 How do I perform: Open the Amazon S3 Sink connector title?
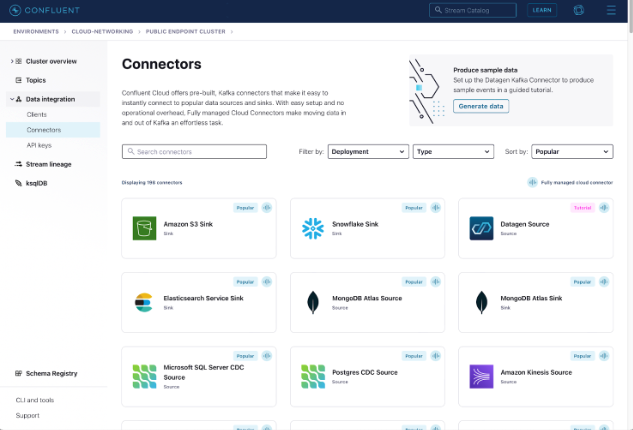coord(188,224)
